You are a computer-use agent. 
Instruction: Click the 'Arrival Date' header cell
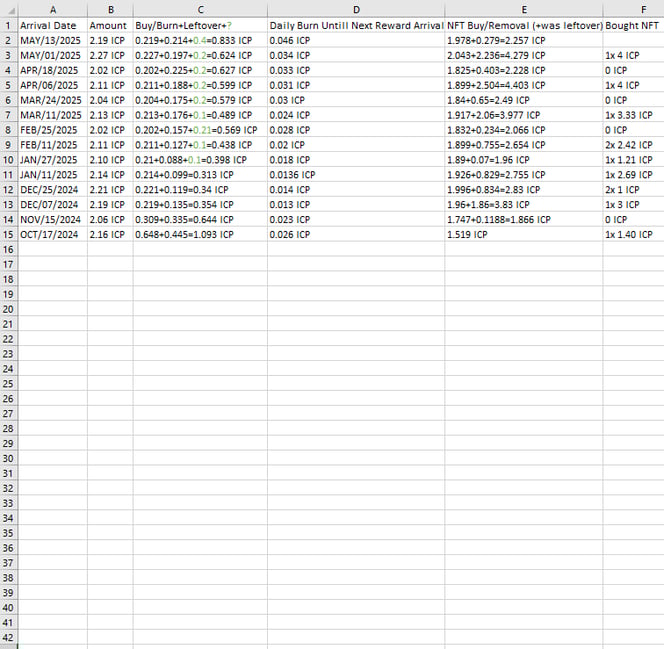coord(53,25)
